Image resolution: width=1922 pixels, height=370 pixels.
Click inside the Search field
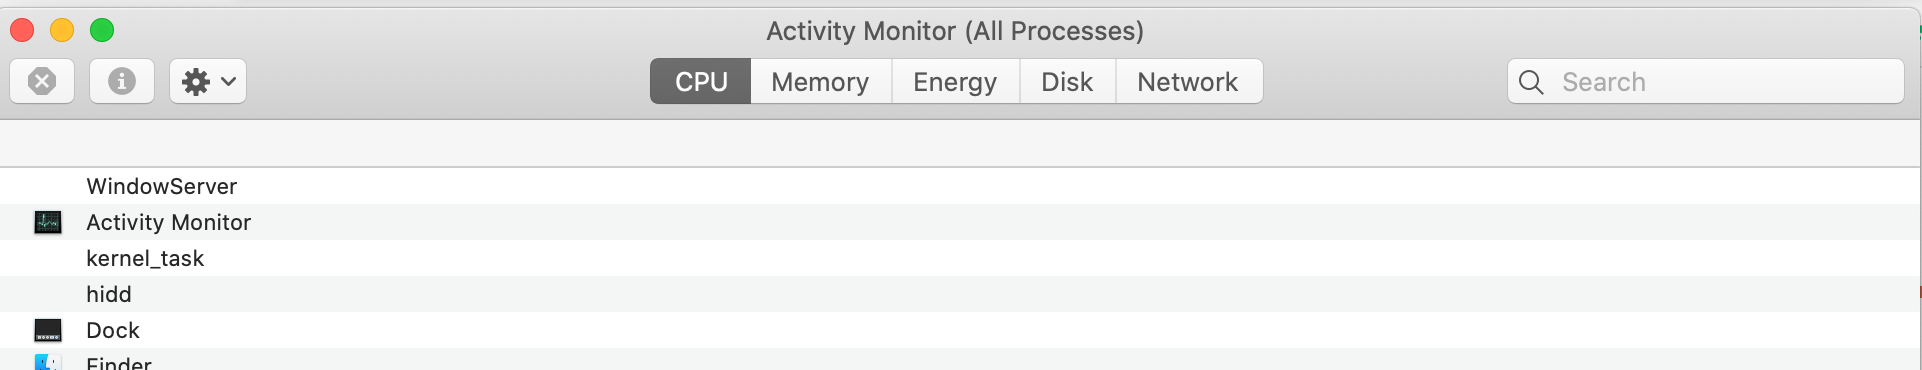click(x=1706, y=81)
